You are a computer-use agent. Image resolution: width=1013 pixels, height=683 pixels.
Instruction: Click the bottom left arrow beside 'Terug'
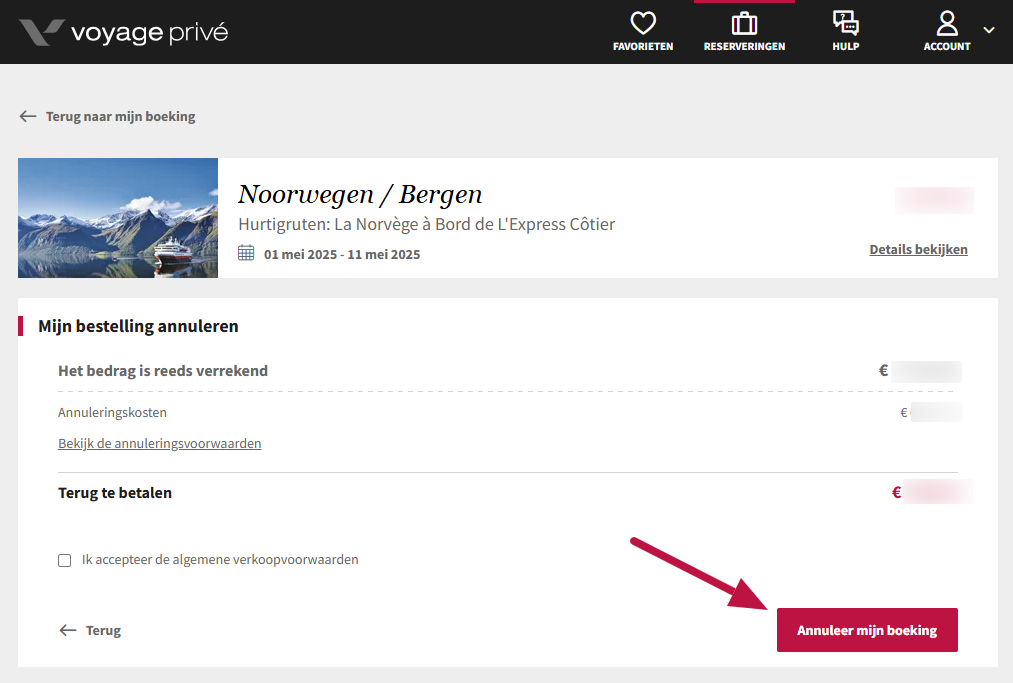(68, 630)
